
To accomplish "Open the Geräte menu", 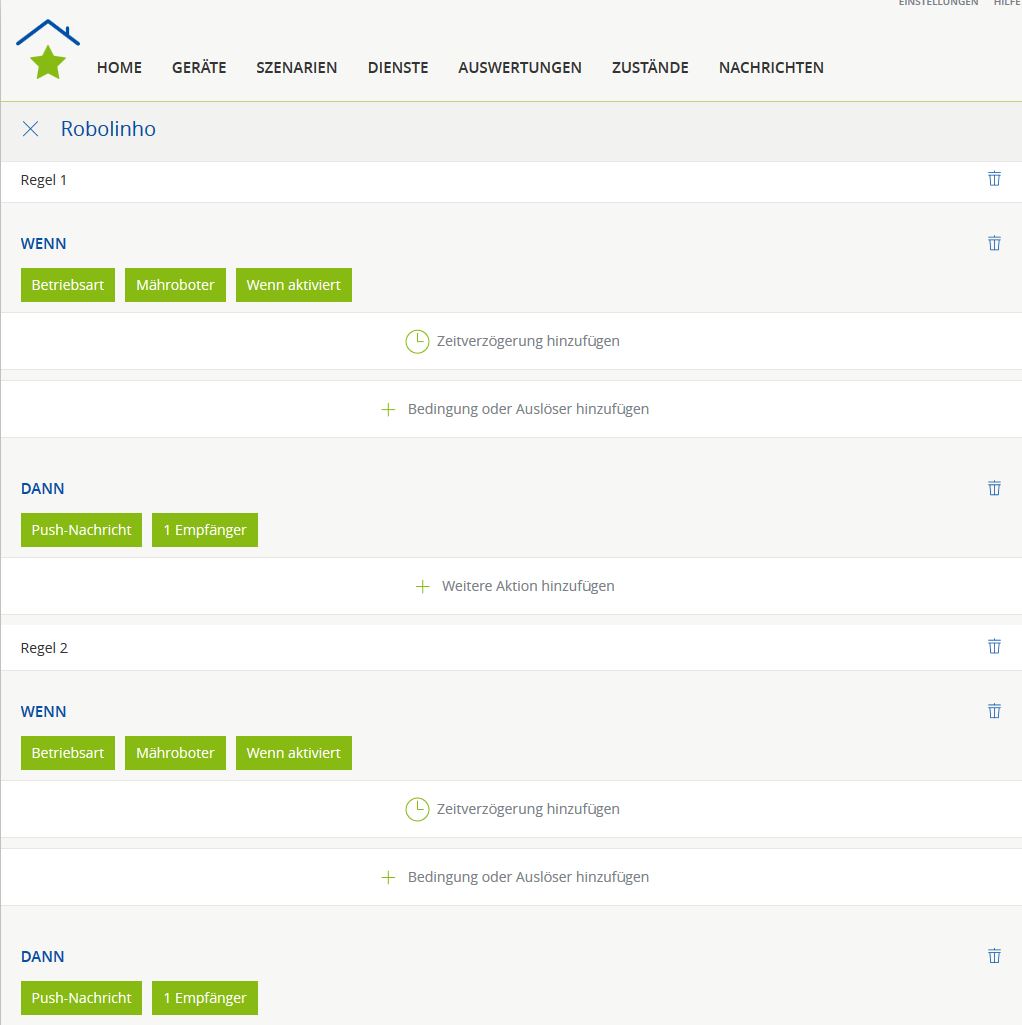I will pos(199,68).
